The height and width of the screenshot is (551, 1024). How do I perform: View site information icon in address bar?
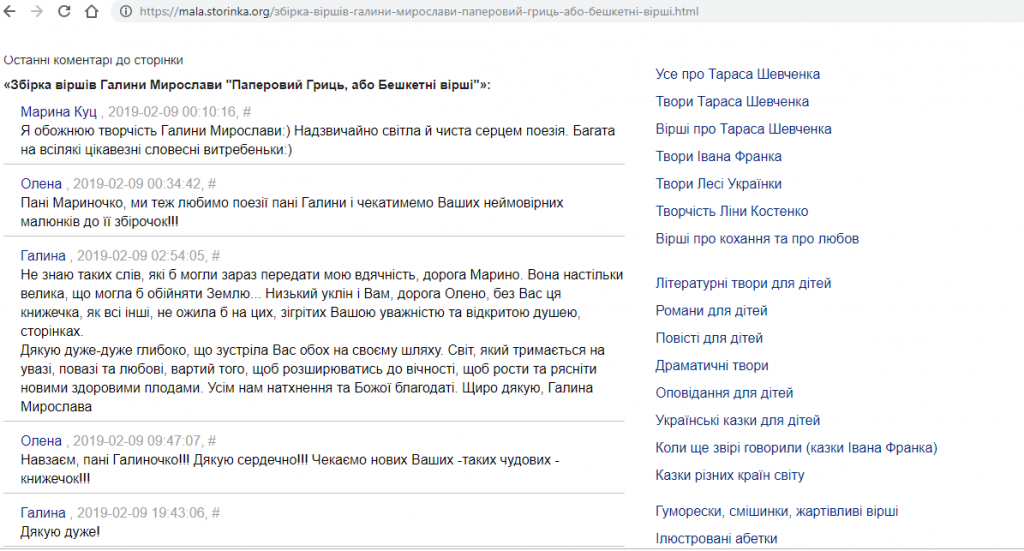tap(126, 11)
